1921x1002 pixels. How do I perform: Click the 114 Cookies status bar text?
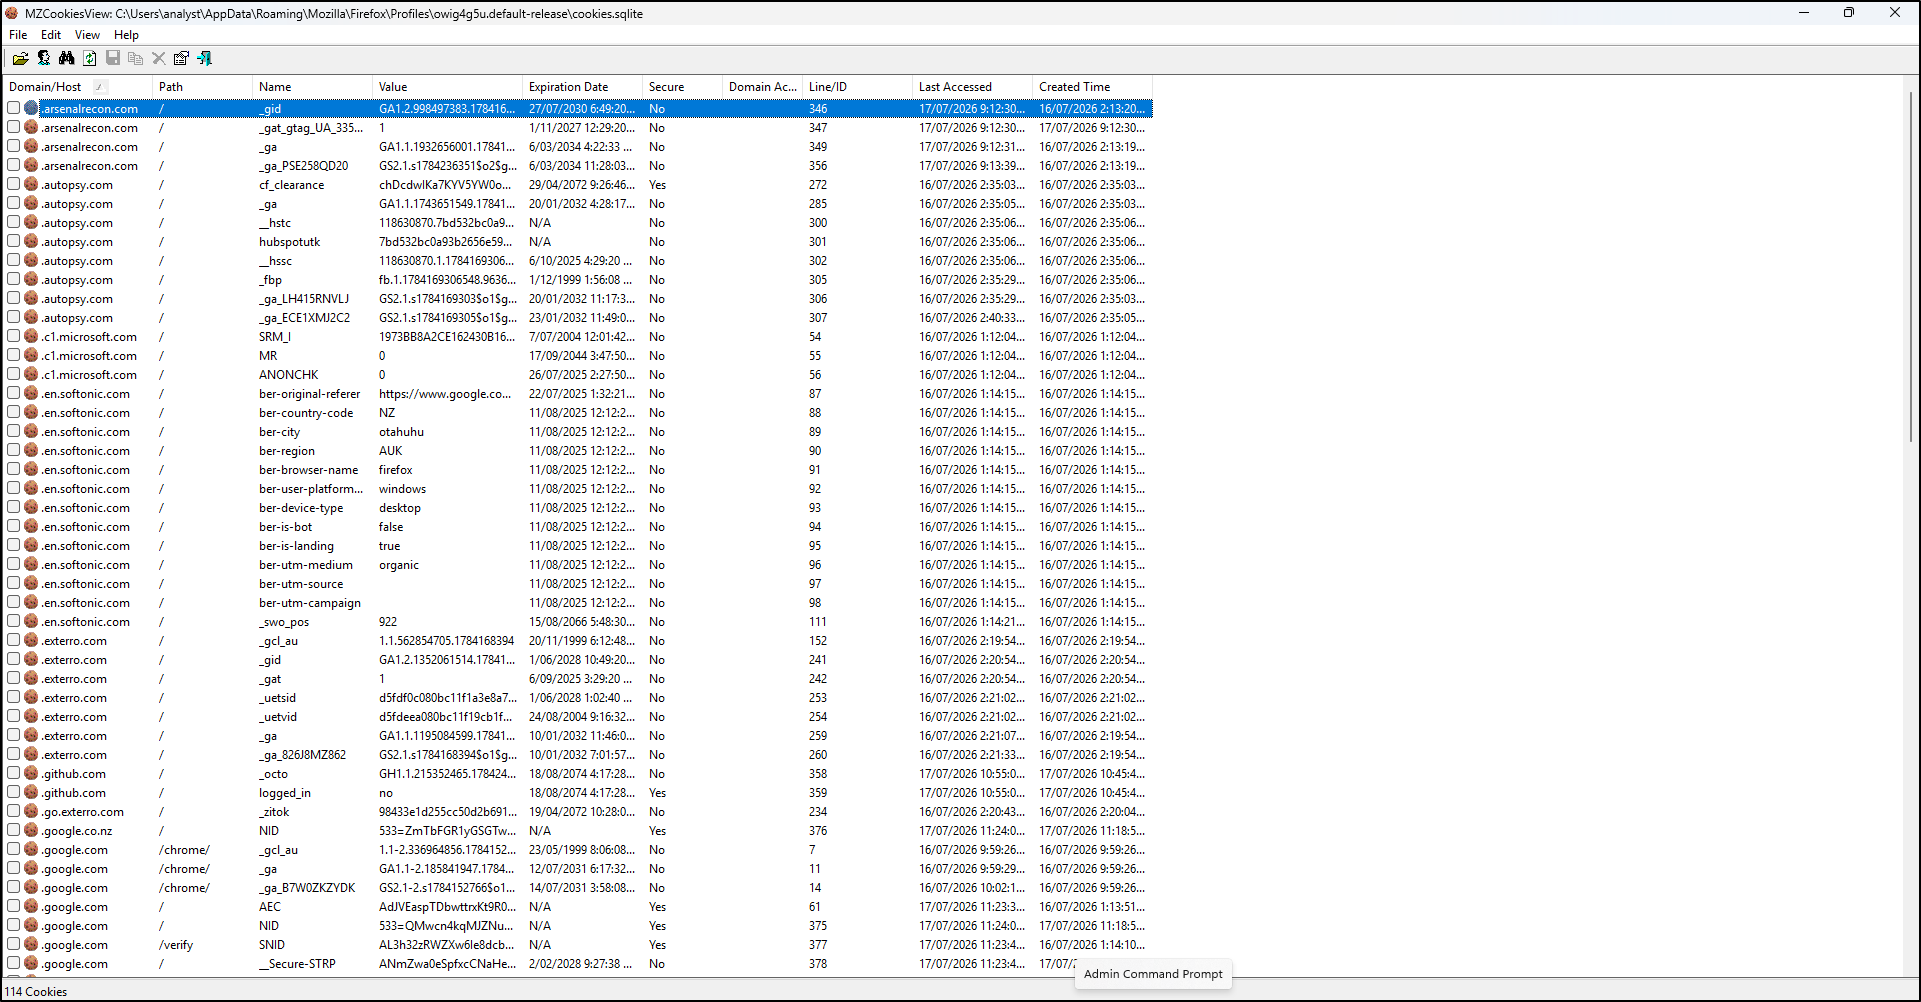36,992
